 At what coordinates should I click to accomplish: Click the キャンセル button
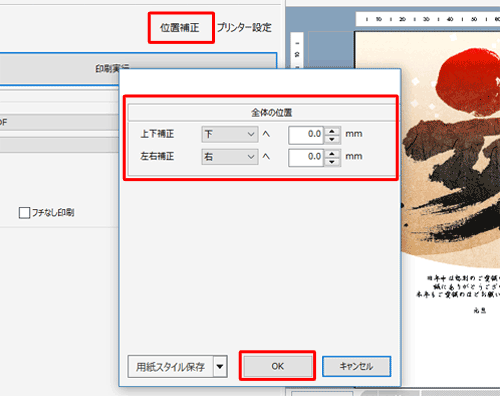[356, 366]
